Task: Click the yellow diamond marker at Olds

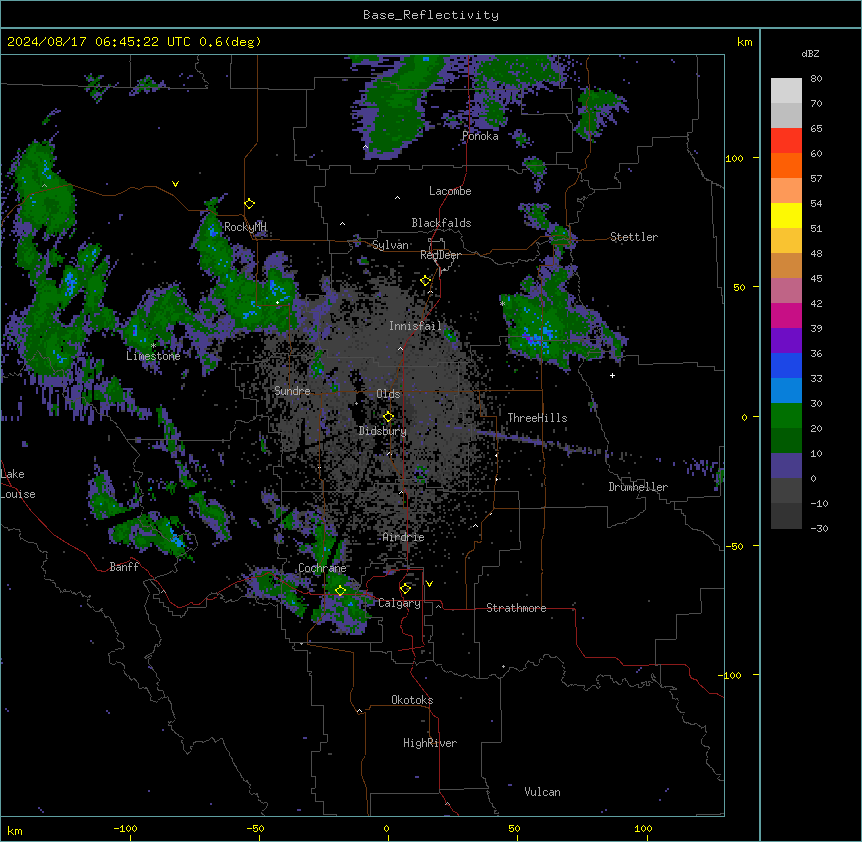Action: [x=389, y=416]
